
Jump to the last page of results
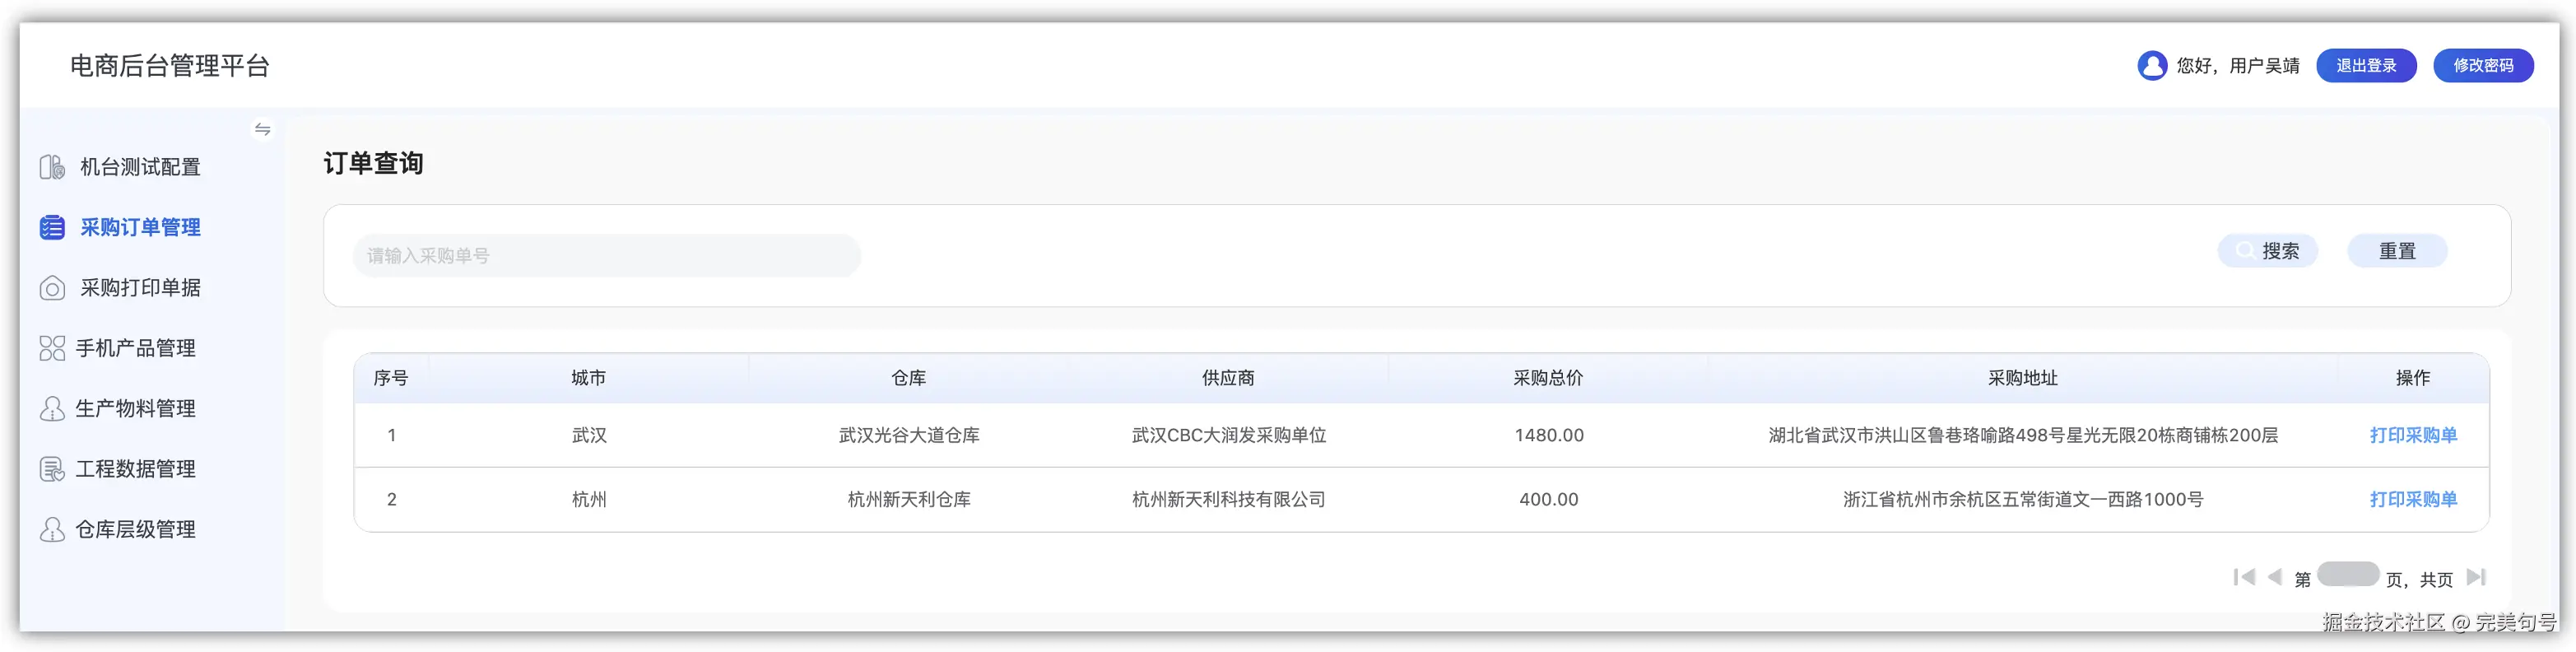tap(2476, 577)
